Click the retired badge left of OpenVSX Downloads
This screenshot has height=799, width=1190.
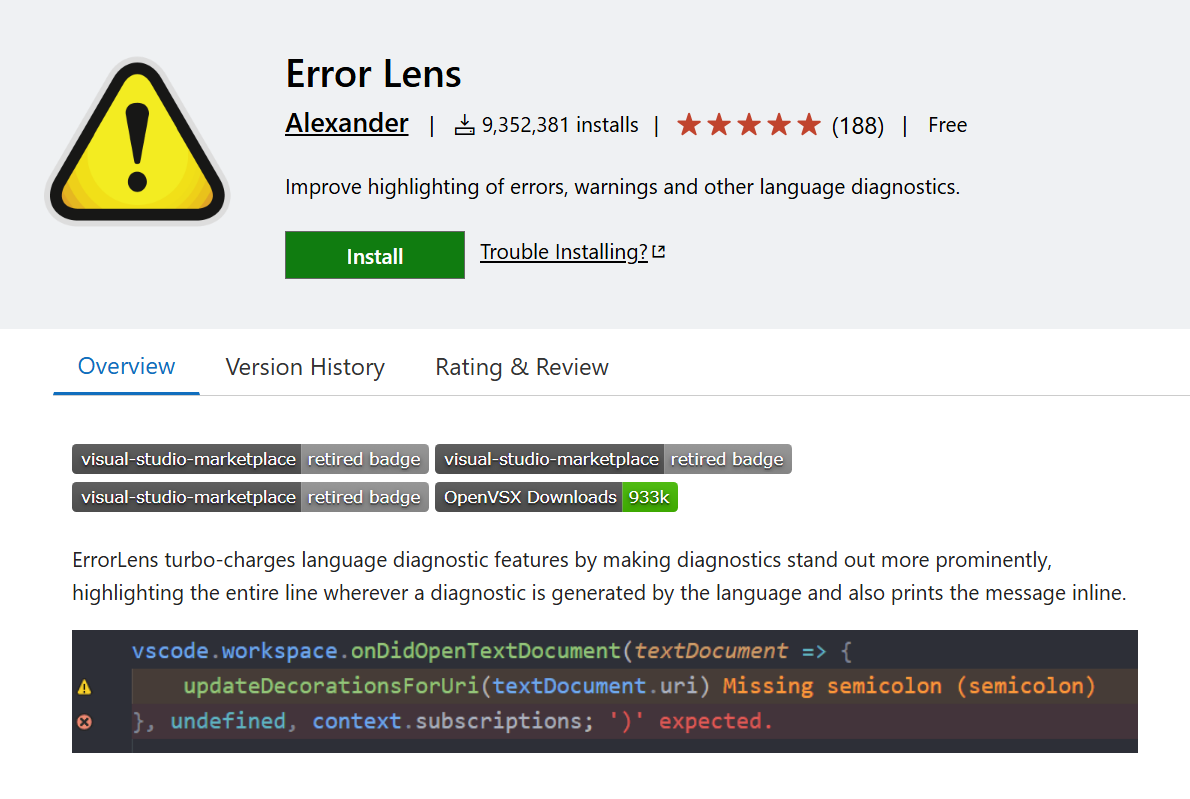250,497
